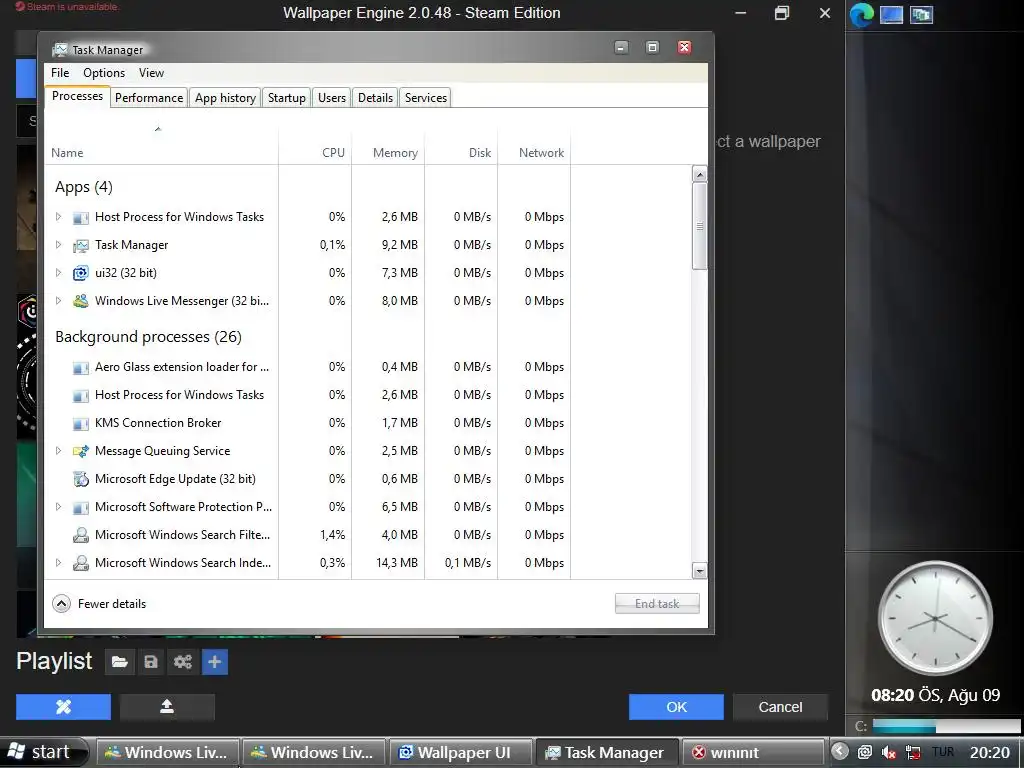Expand Microsoft Windows Search Indexer row
The width and height of the screenshot is (1024, 768).
(58, 563)
